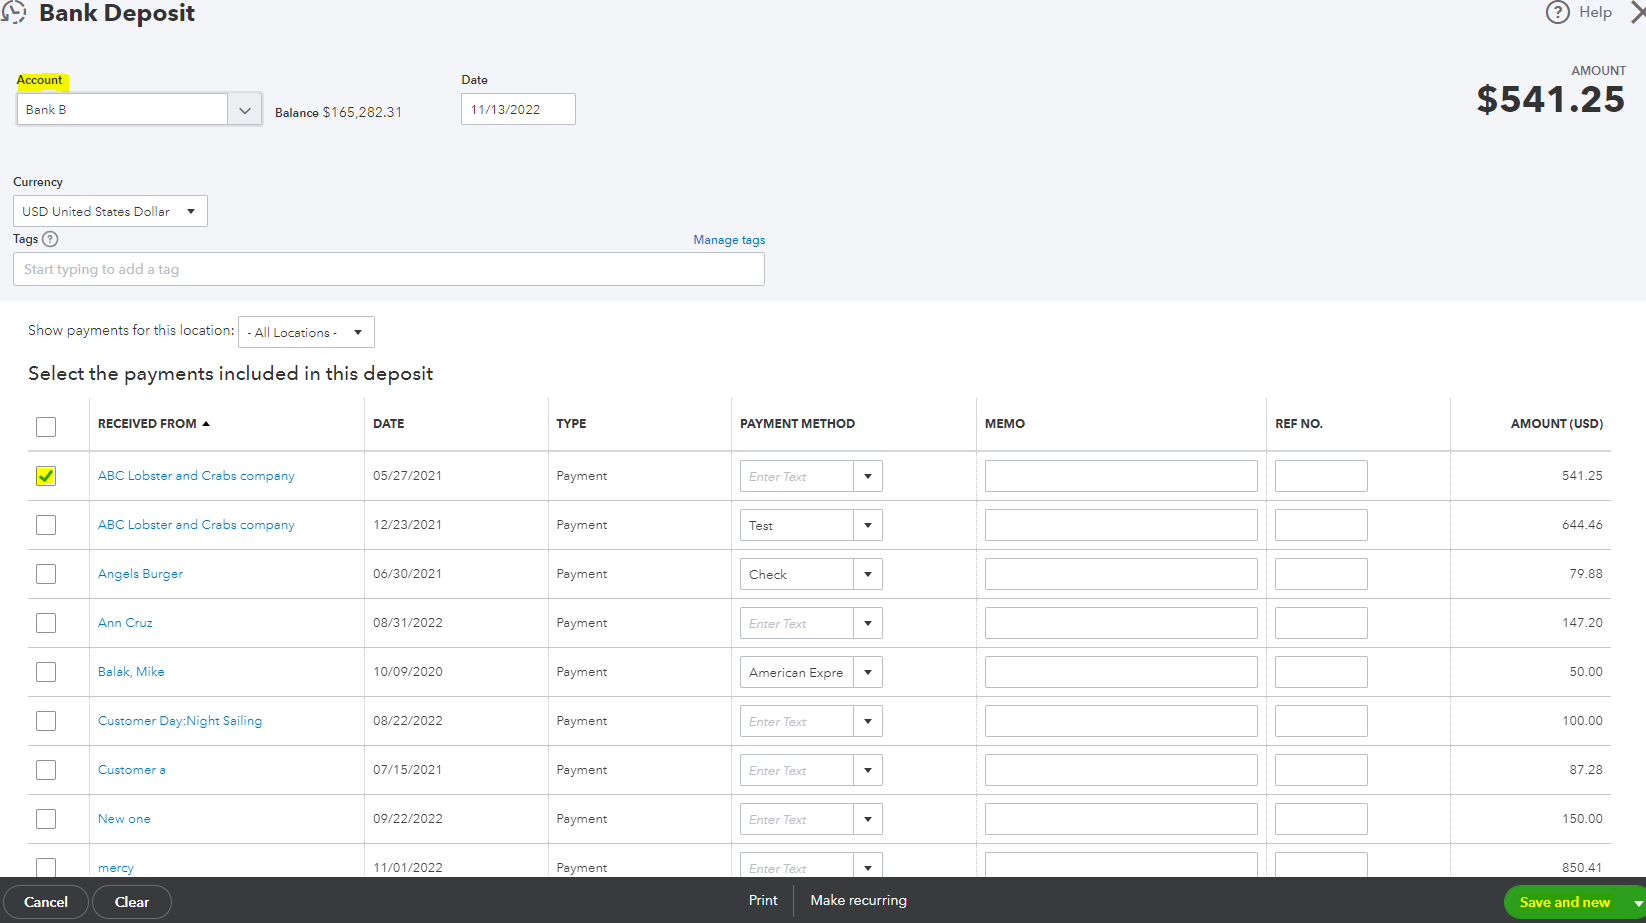
Task: Check the Customer Day:Night Sailing payment box
Action: (46, 721)
